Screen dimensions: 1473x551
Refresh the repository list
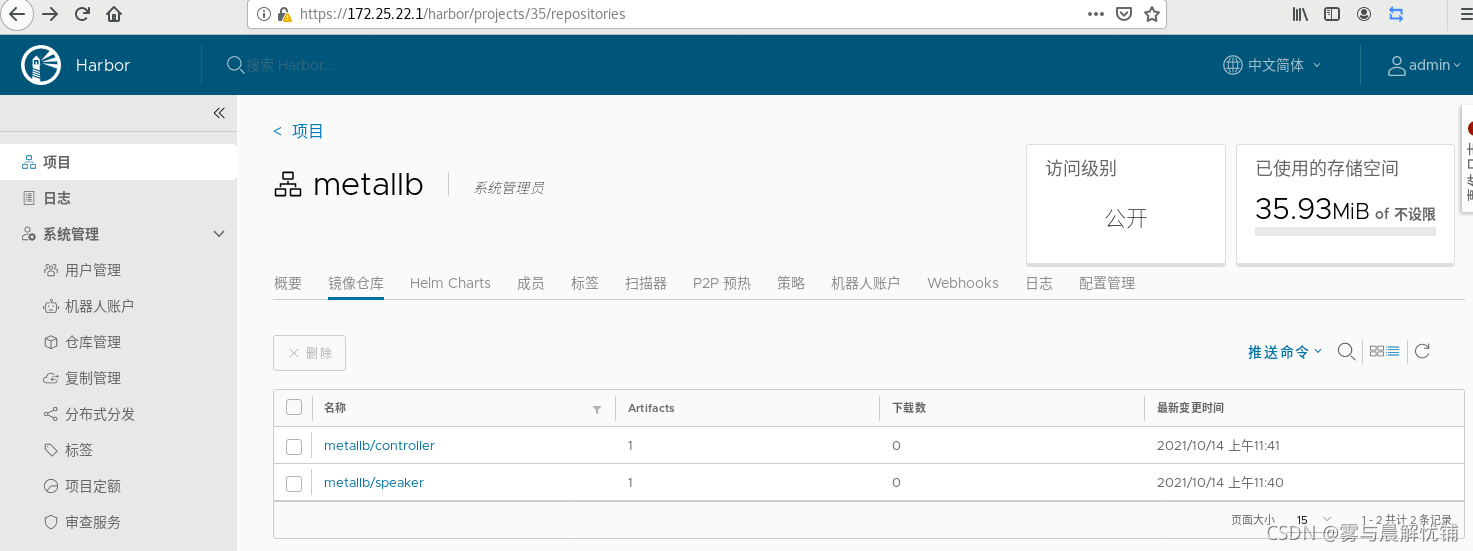(x=1422, y=351)
